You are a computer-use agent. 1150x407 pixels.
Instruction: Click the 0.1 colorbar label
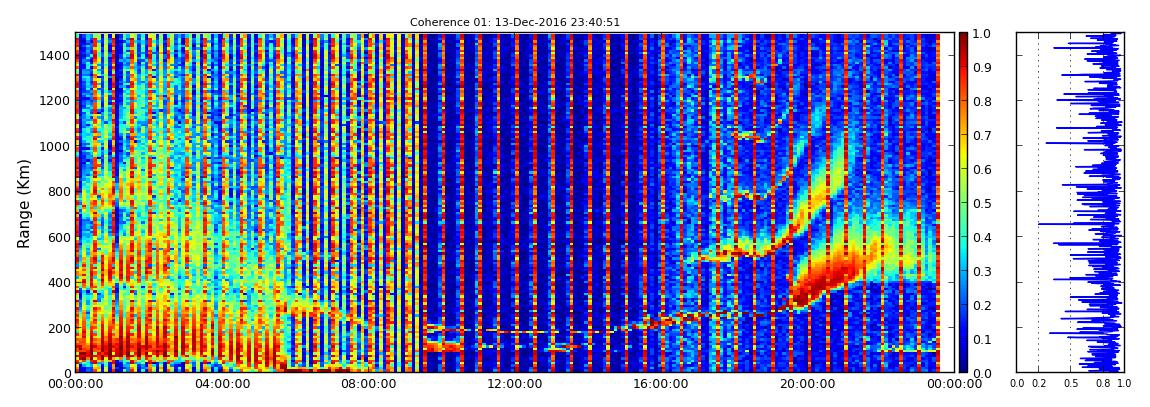[984, 339]
